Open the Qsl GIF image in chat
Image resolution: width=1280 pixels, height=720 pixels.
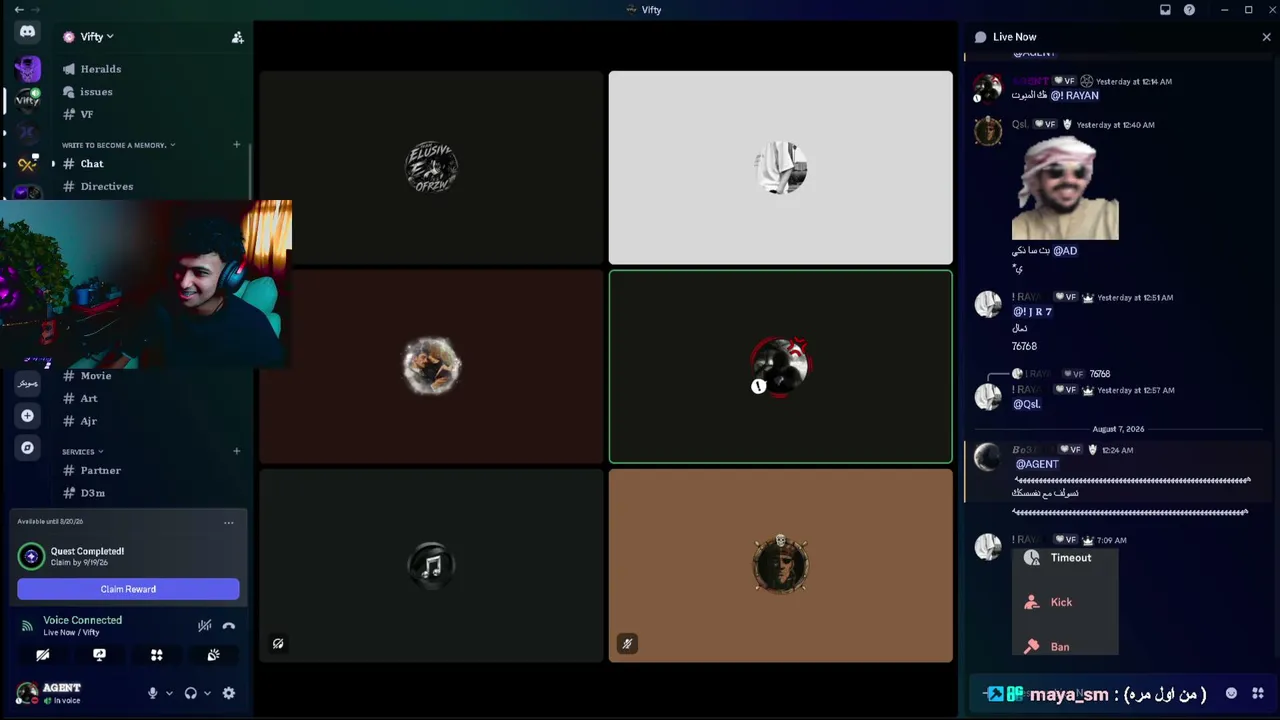[x=1065, y=187]
